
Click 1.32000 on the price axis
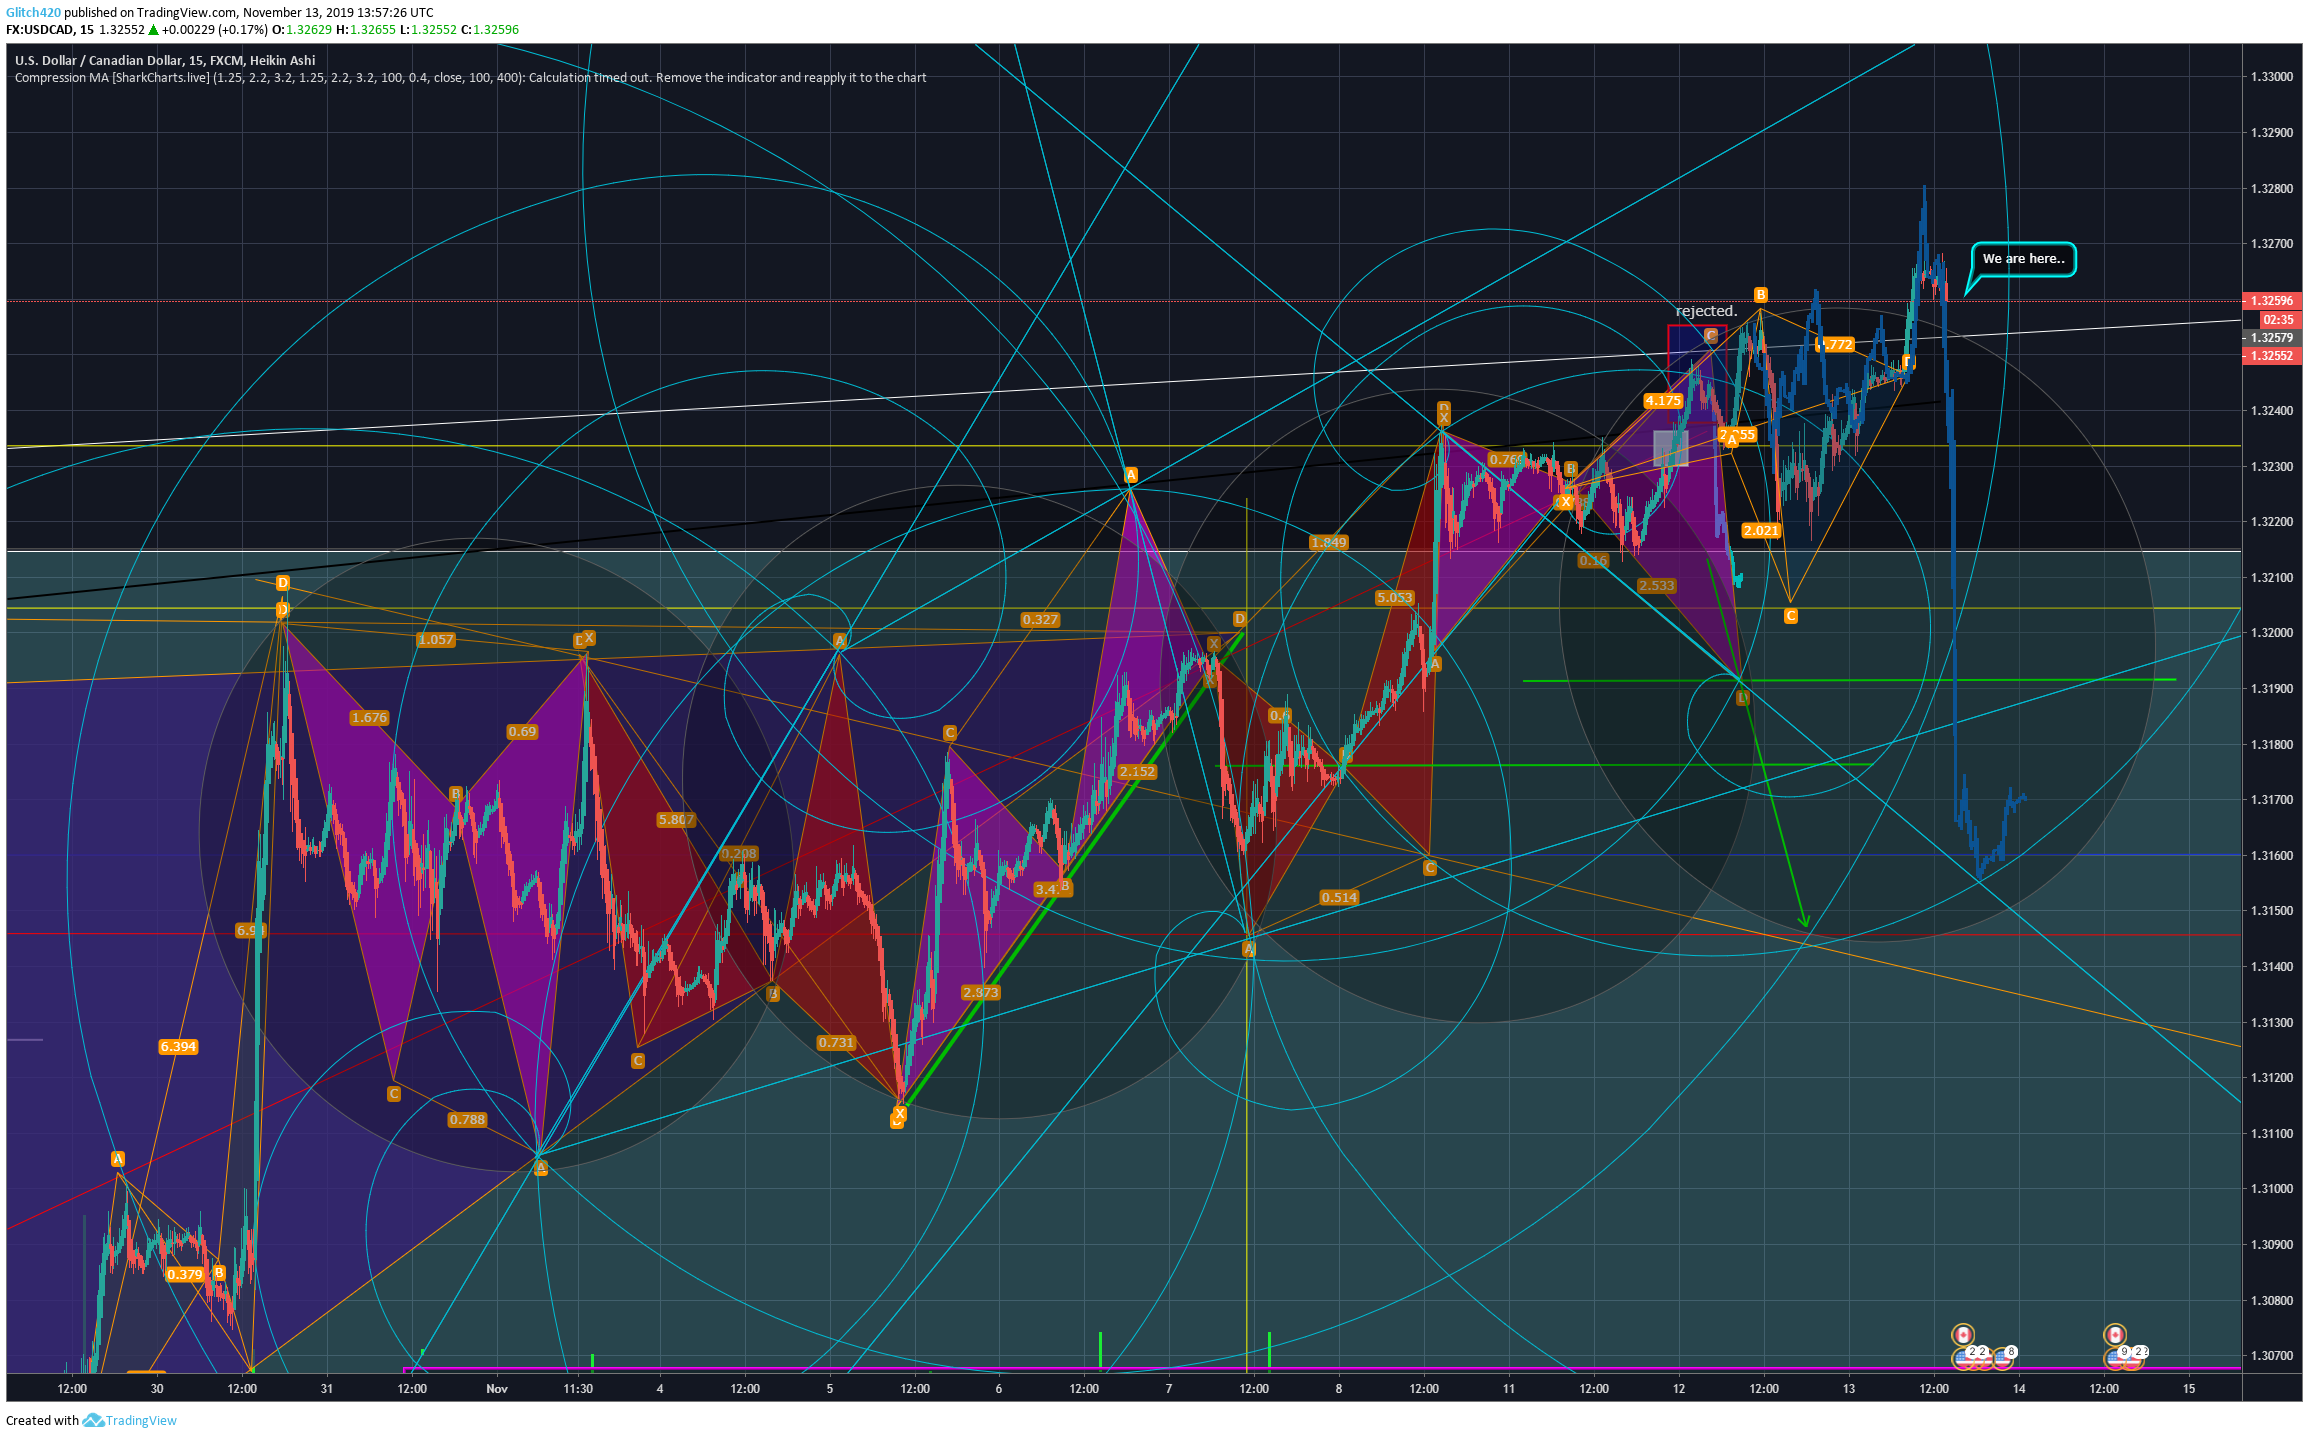(x=2271, y=633)
